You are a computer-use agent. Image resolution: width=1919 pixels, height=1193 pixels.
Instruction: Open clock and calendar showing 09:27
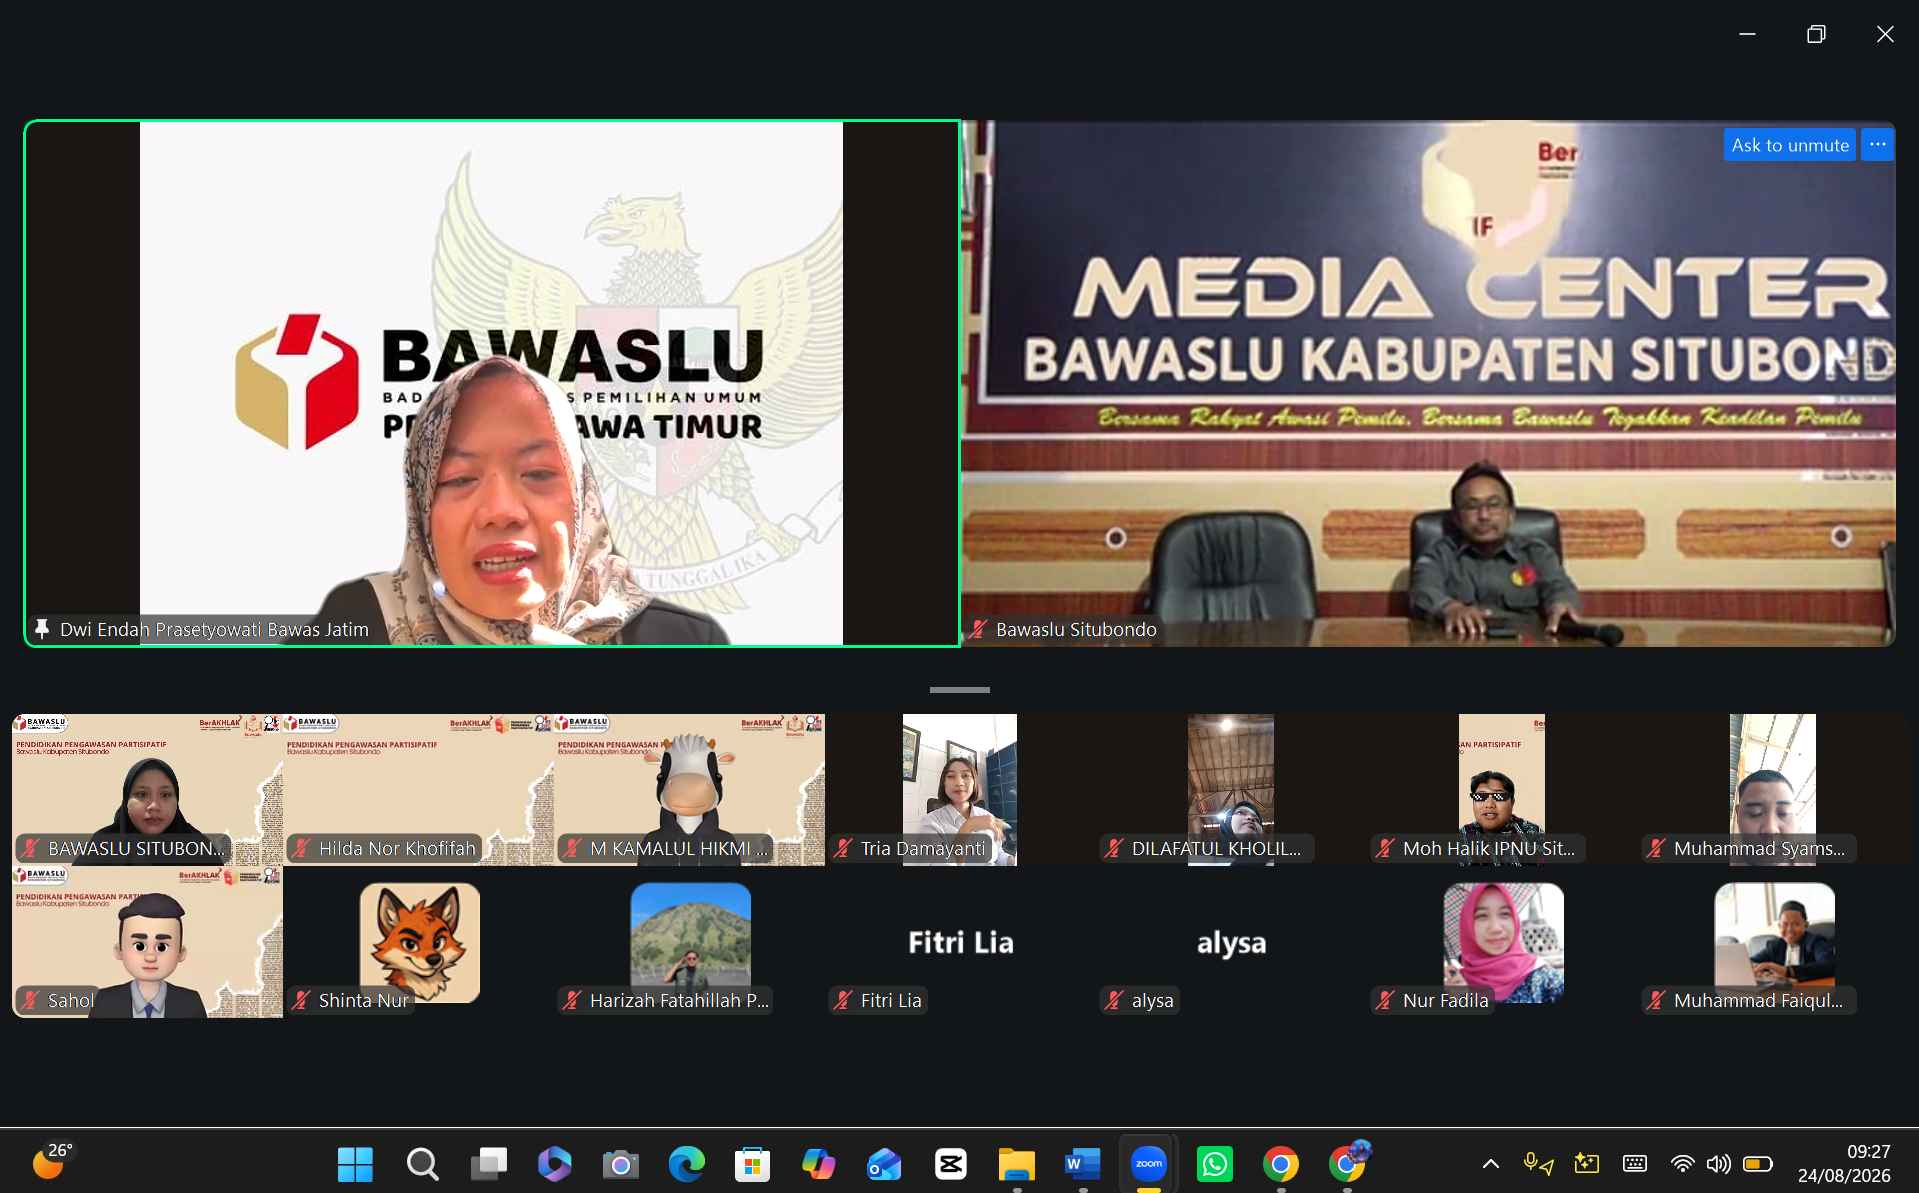(1844, 1164)
